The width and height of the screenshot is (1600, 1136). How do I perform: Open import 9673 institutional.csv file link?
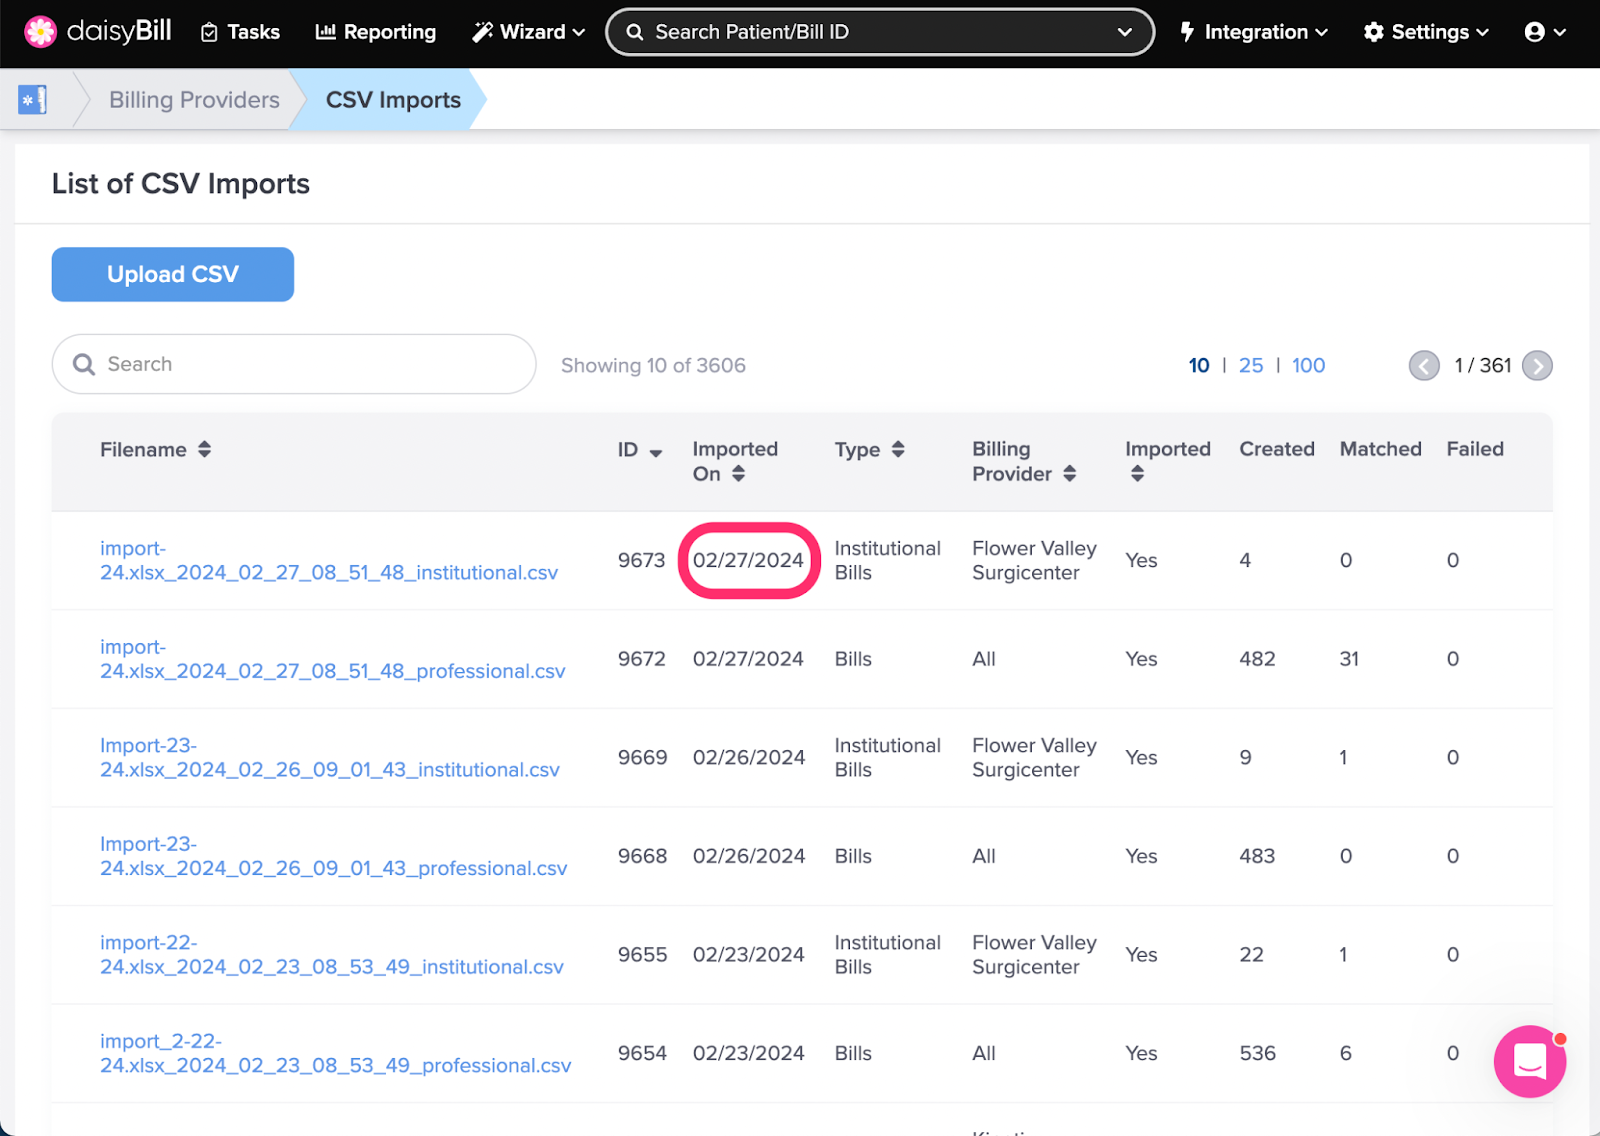coord(329,560)
